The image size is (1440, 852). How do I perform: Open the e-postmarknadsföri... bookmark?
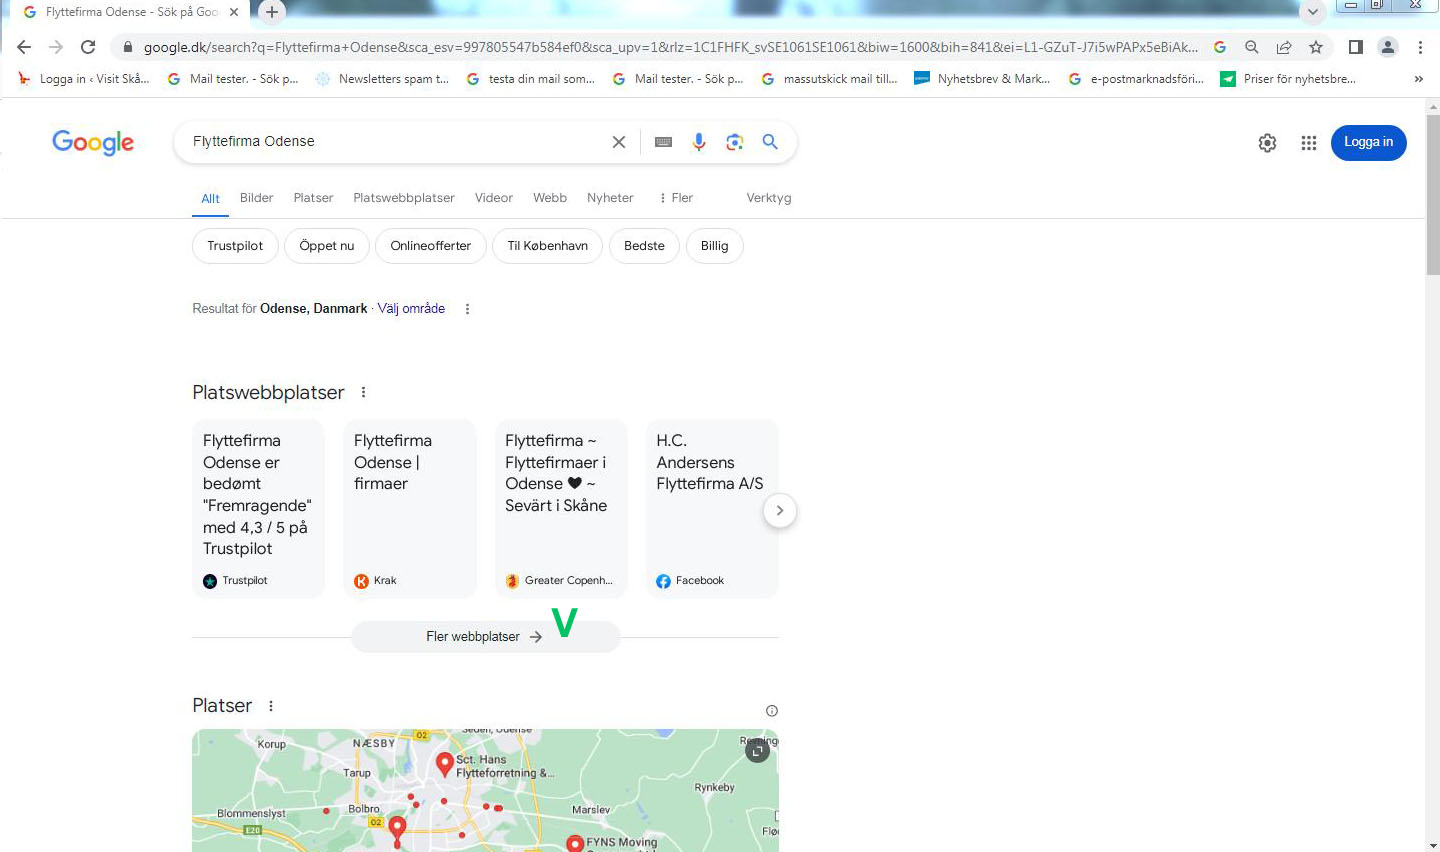pos(1136,79)
